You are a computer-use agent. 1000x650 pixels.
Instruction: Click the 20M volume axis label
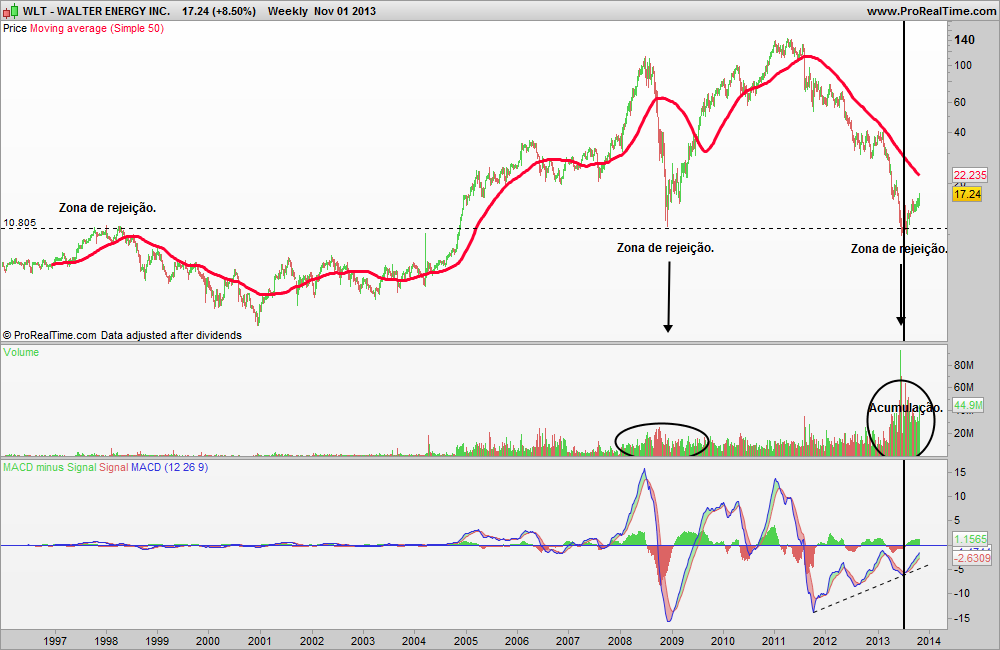pyautogui.click(x=964, y=433)
